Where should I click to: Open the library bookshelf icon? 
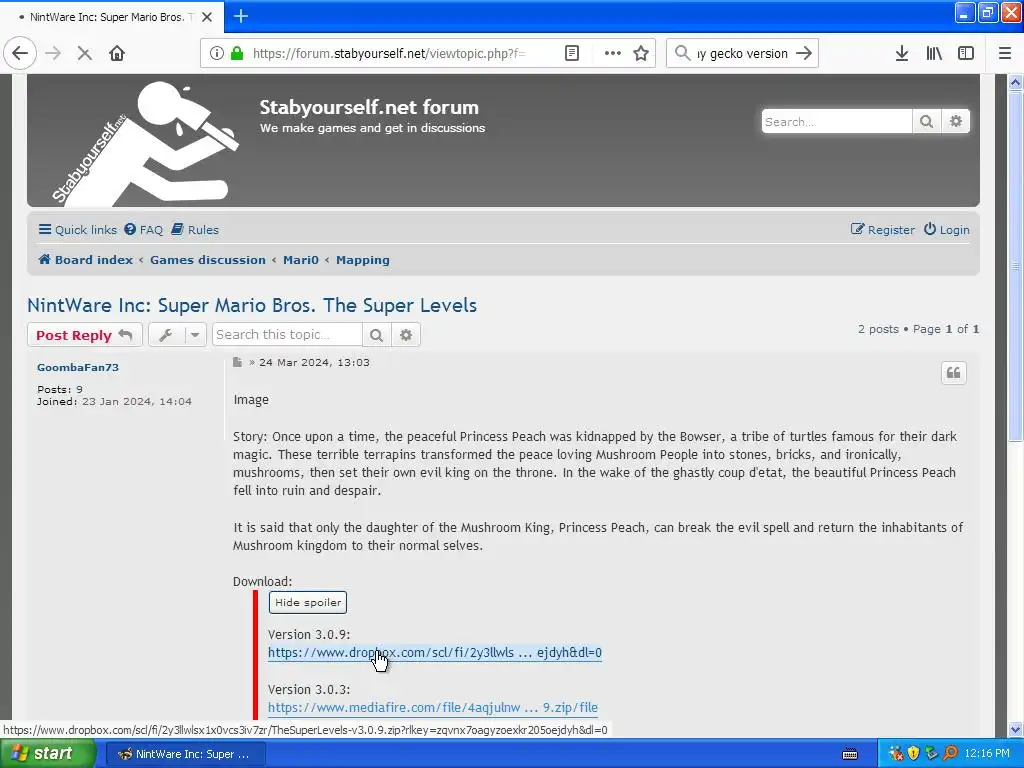pos(934,54)
